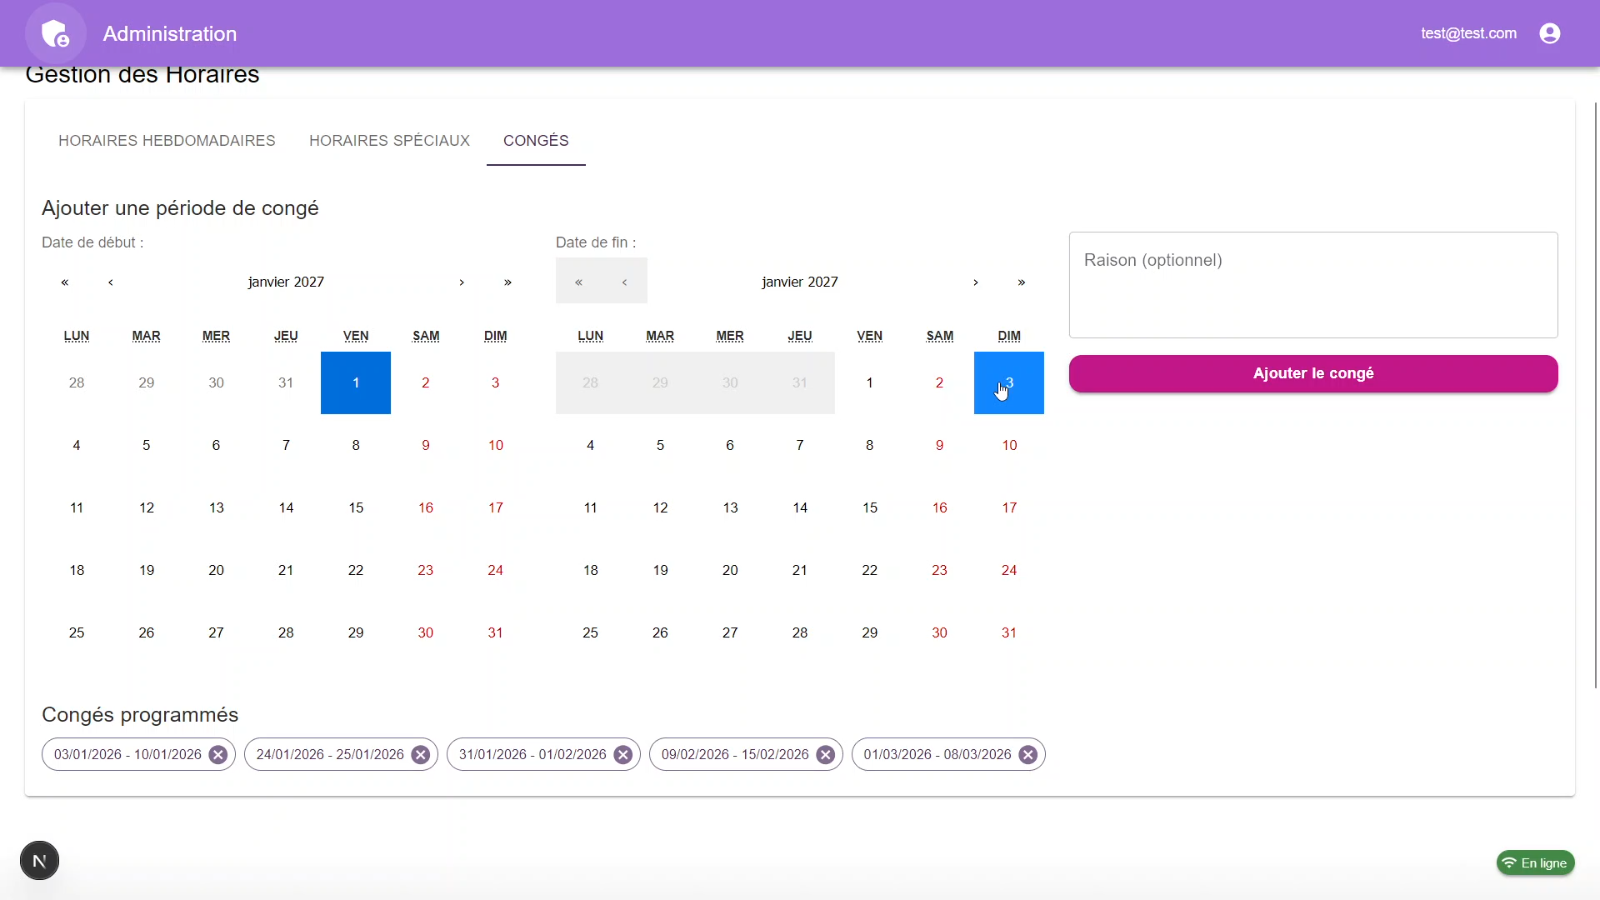Remove the 31/01/2026 - 01/02/2026 leave period
The width and height of the screenshot is (1600, 900).
623,755
